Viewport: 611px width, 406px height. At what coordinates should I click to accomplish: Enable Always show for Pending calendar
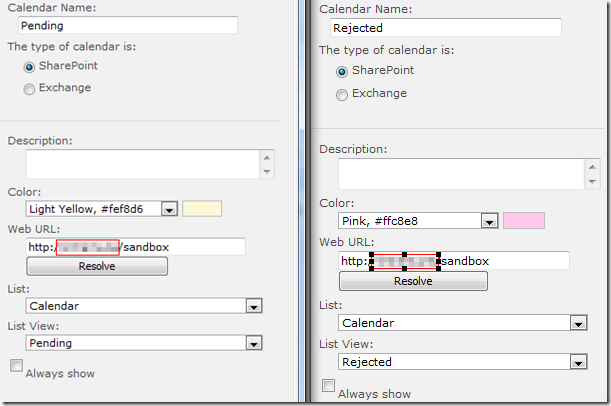[x=16, y=367]
